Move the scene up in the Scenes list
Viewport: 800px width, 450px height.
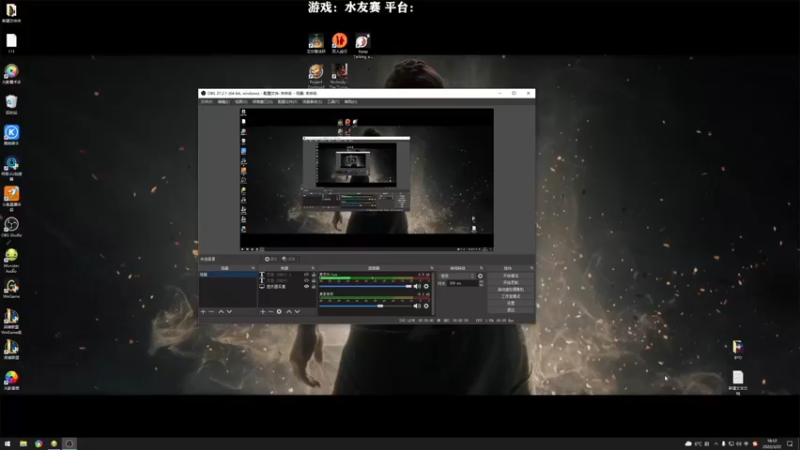[x=221, y=312]
